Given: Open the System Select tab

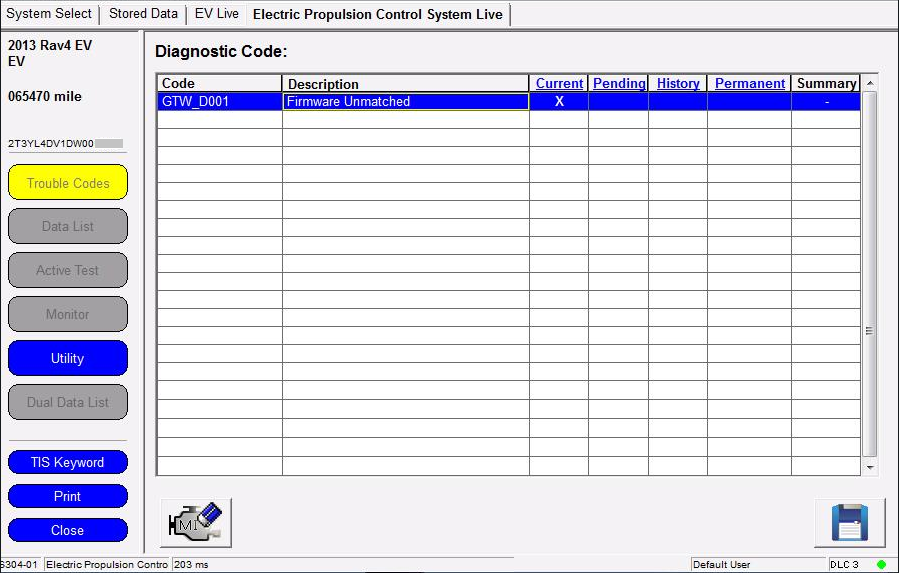Looking at the screenshot, I should [x=50, y=14].
